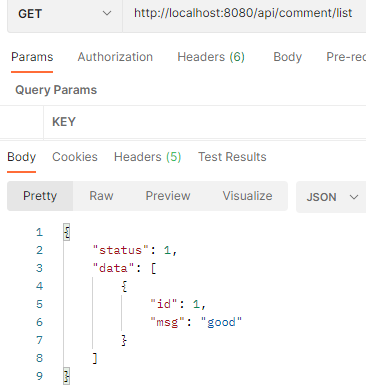Screen dimensions: 366x386
Task: Open the GET method dropdown
Action: coord(65,14)
